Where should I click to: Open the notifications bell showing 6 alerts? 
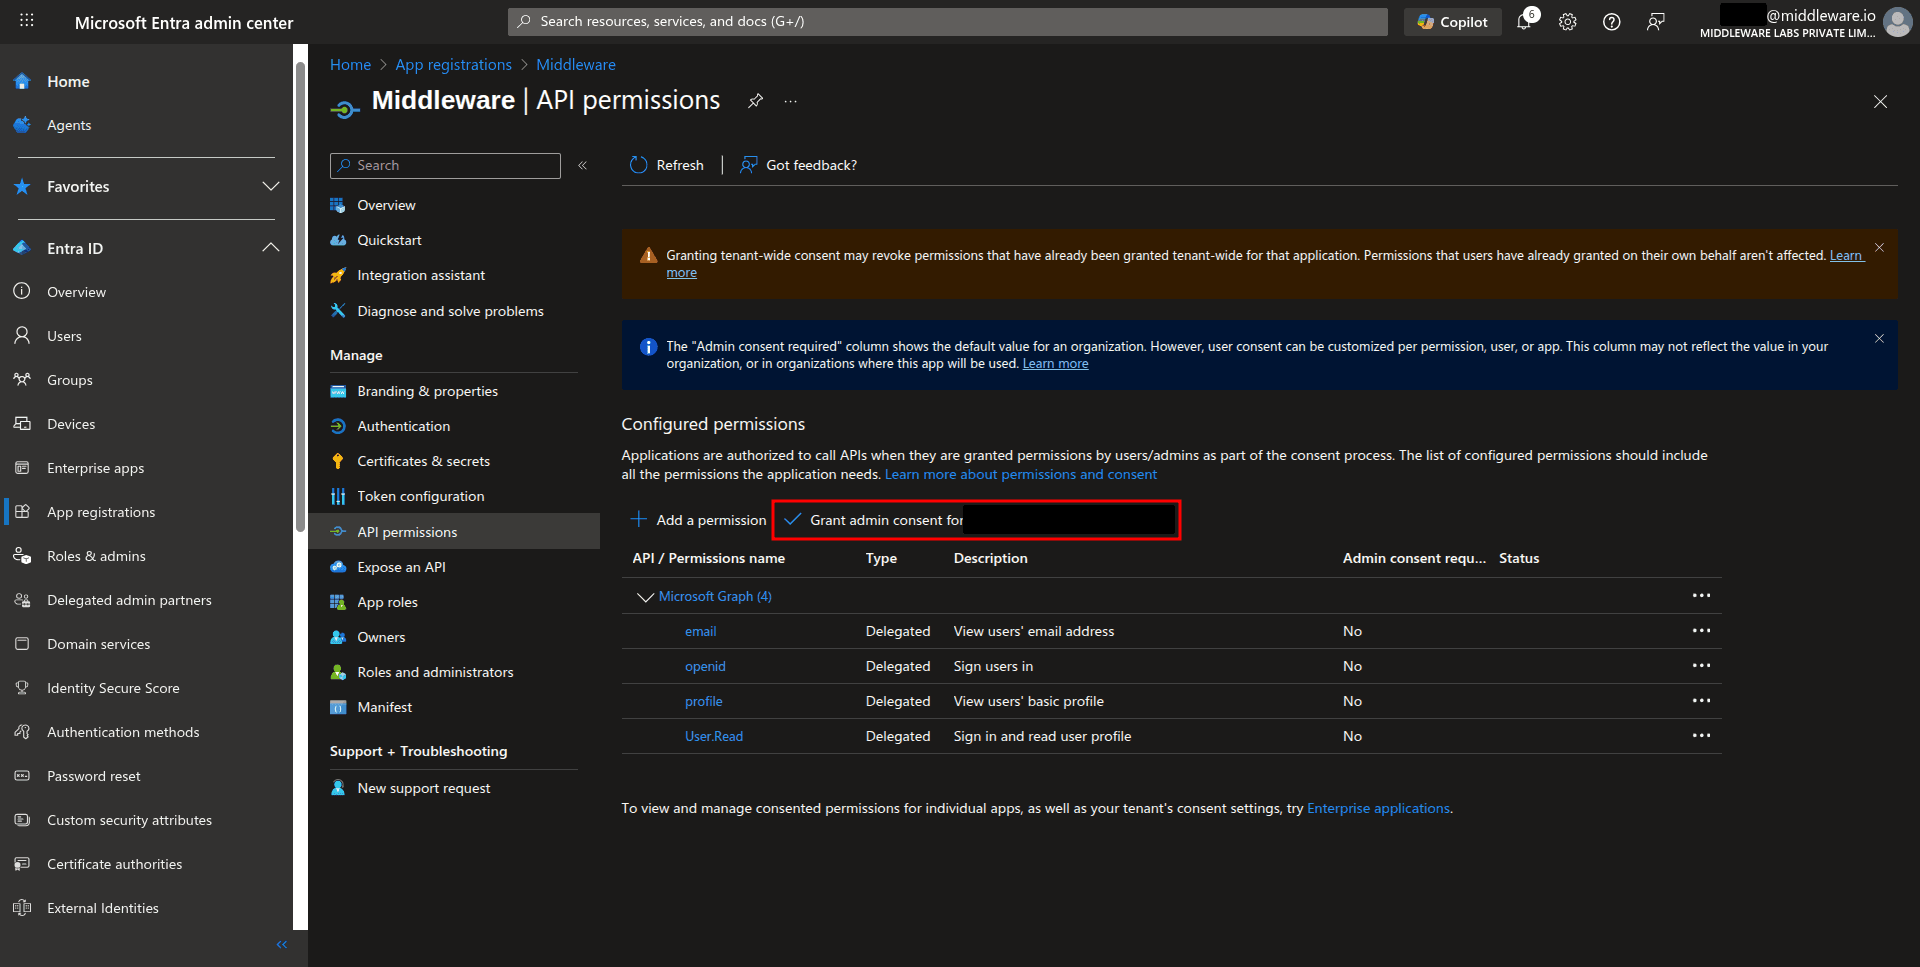click(1524, 21)
